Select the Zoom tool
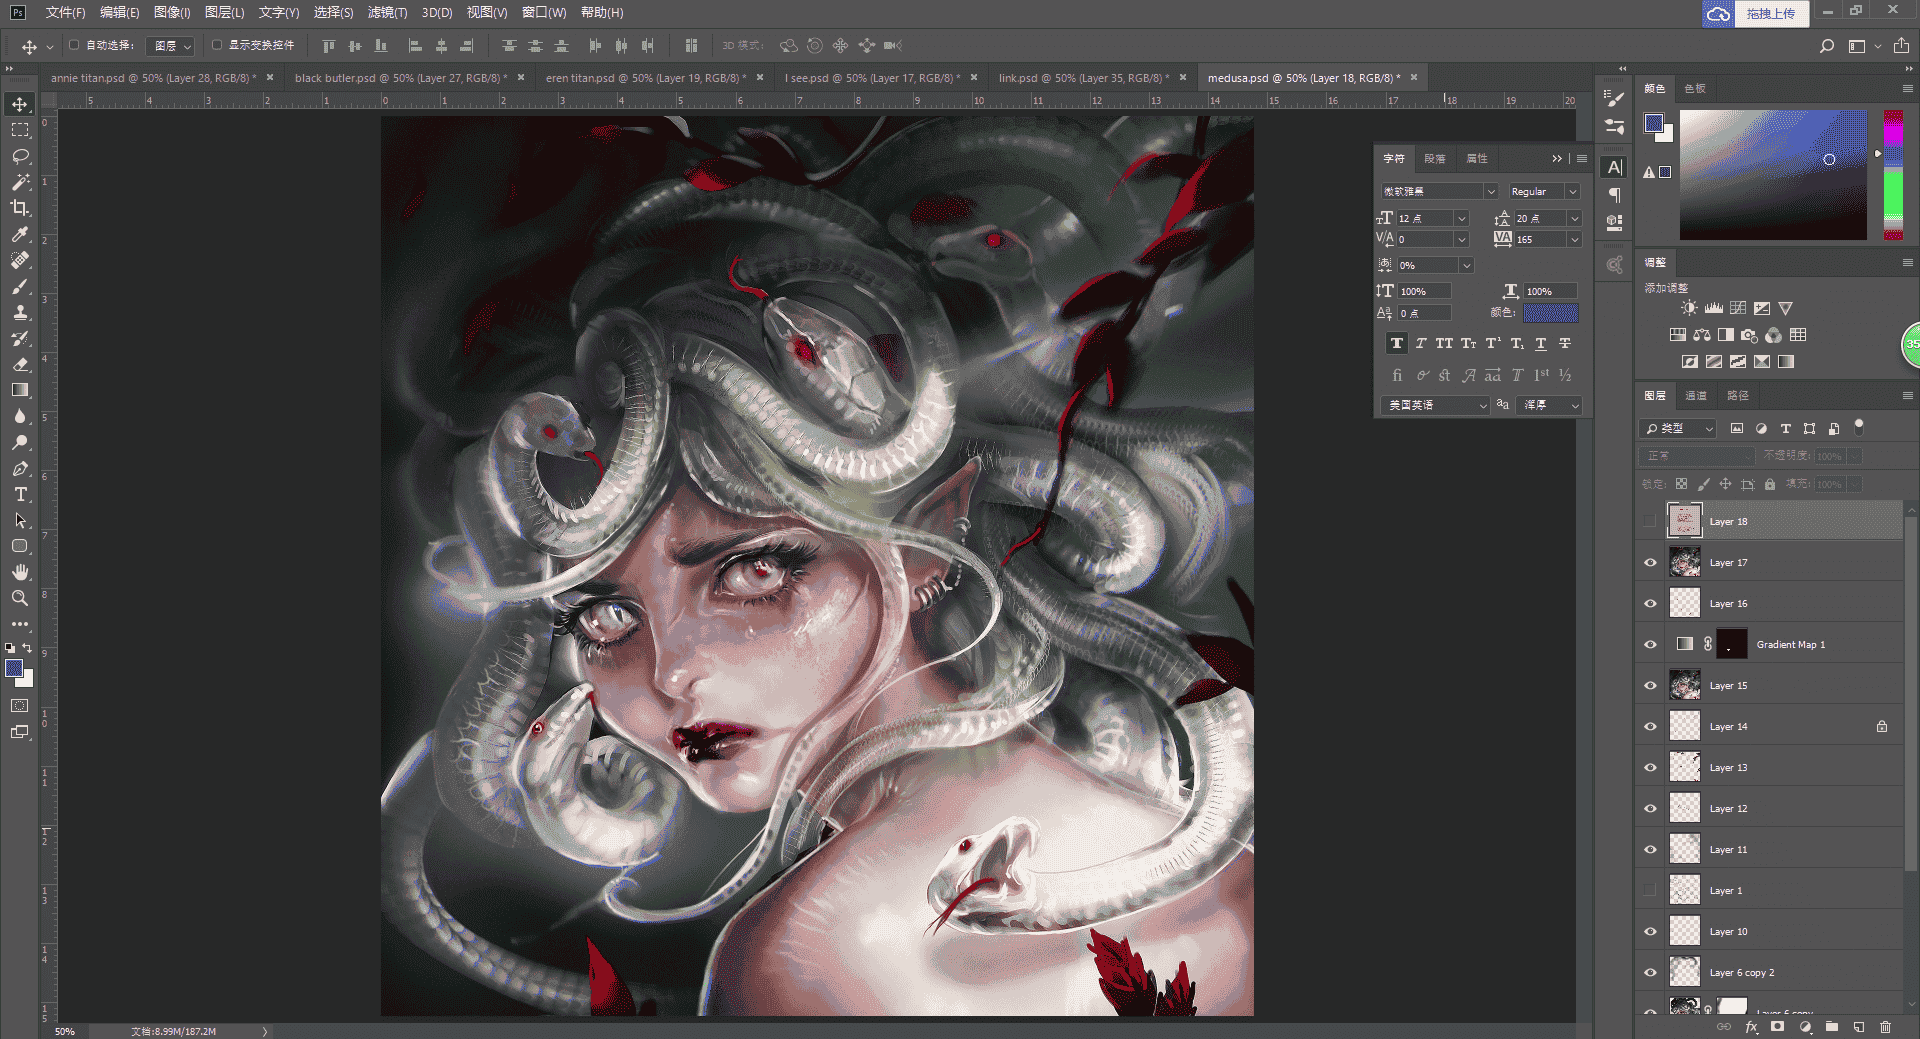Screen dimensions: 1920x1039 [20, 598]
